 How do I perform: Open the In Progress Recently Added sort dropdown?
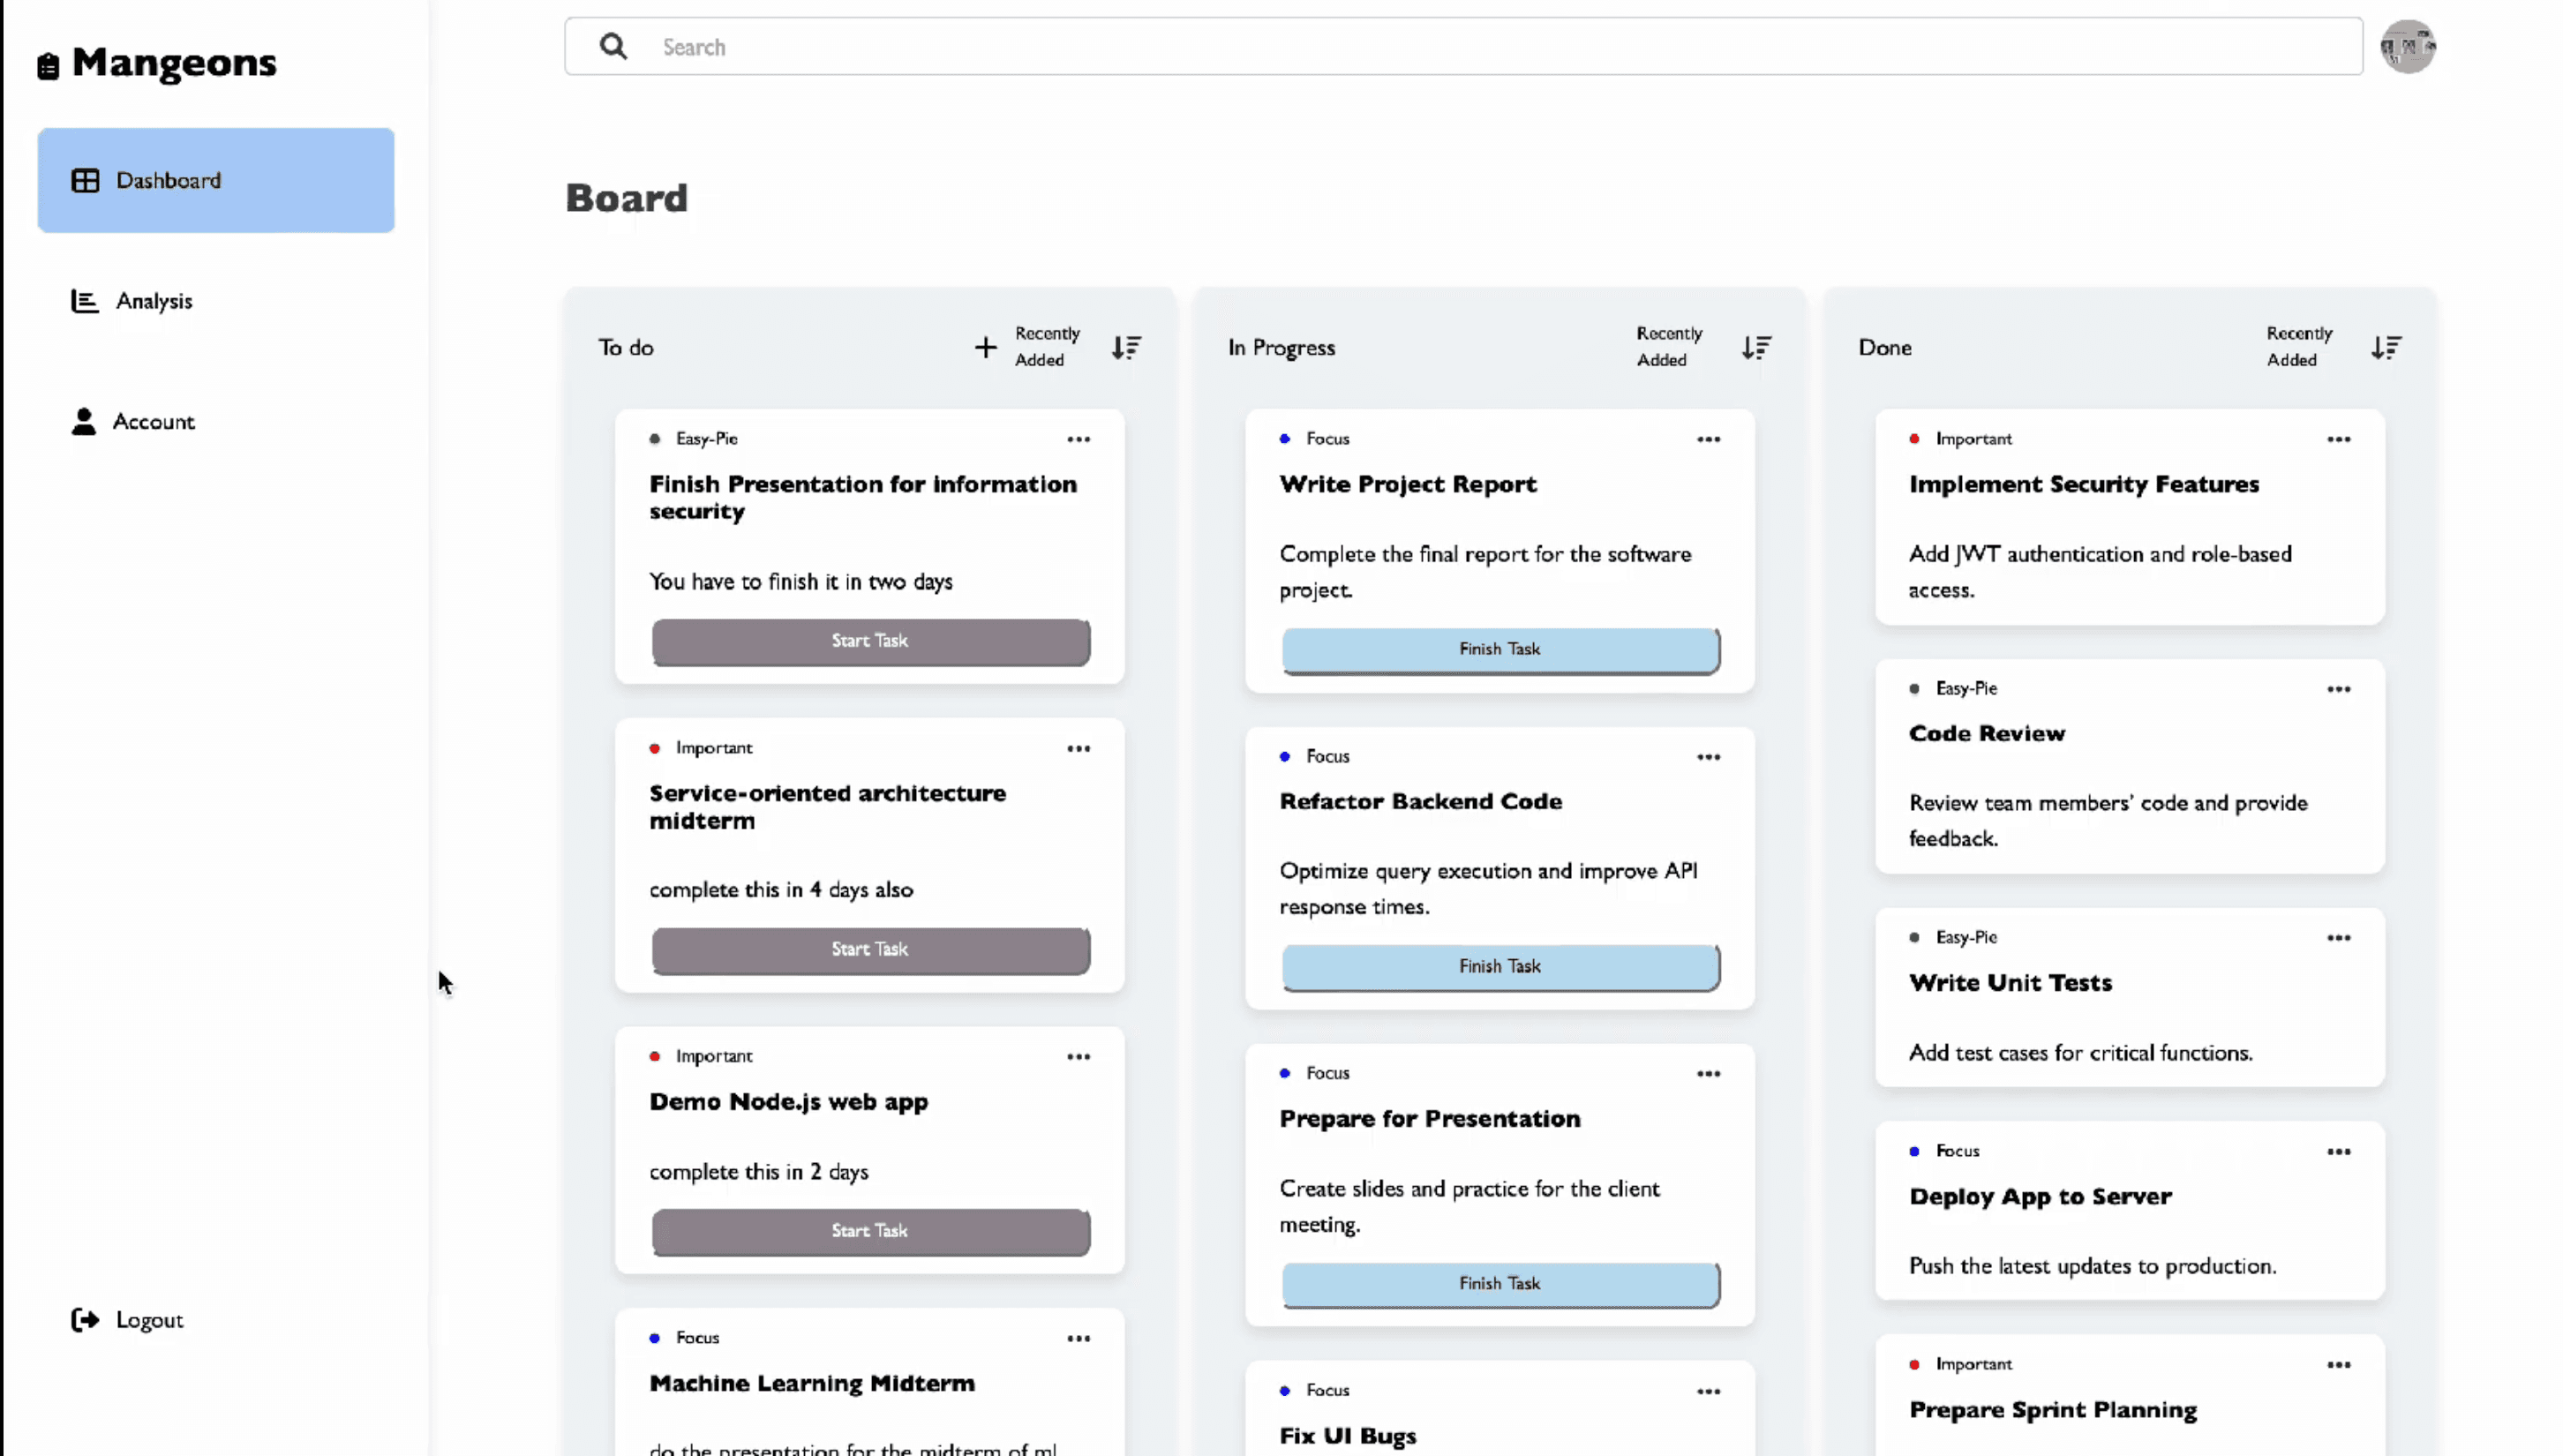[x=1669, y=346]
